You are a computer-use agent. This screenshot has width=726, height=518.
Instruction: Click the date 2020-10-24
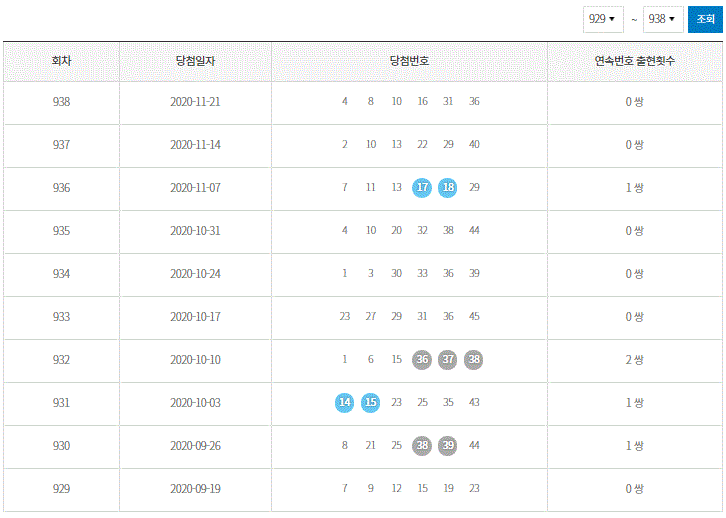195,274
